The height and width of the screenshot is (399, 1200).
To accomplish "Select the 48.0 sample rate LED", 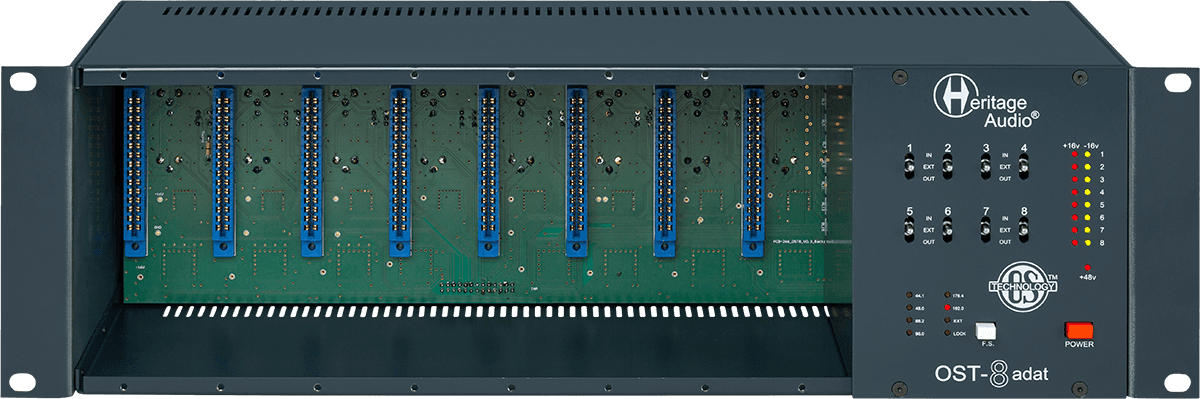I will (908, 309).
